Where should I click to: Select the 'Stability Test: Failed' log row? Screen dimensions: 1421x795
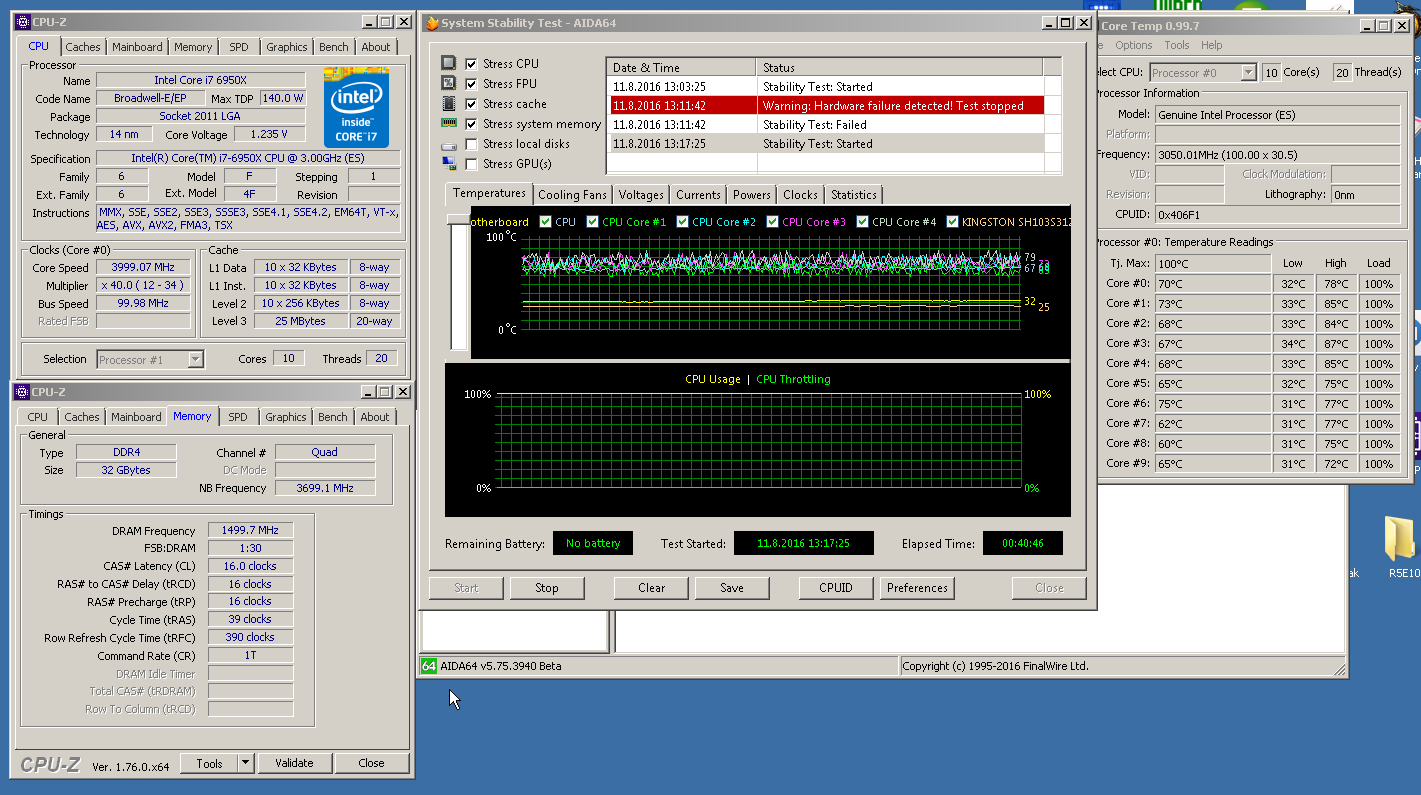(x=825, y=125)
